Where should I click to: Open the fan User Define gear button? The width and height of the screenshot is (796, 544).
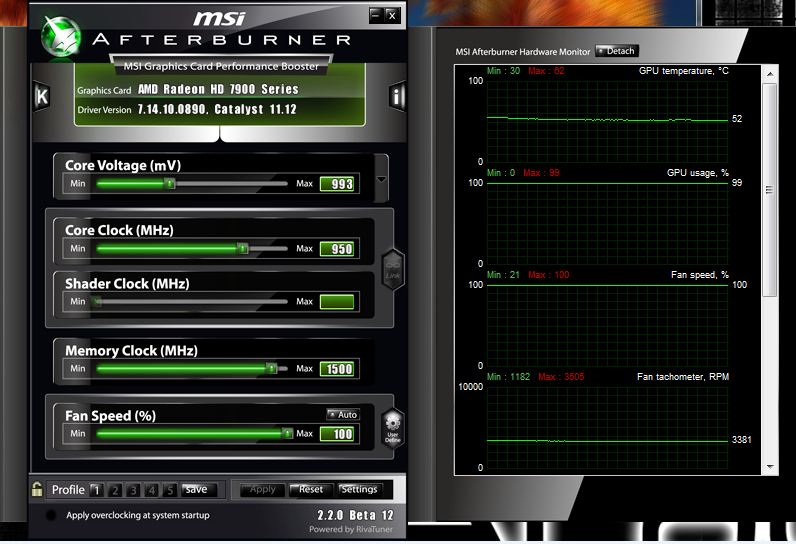click(x=393, y=429)
